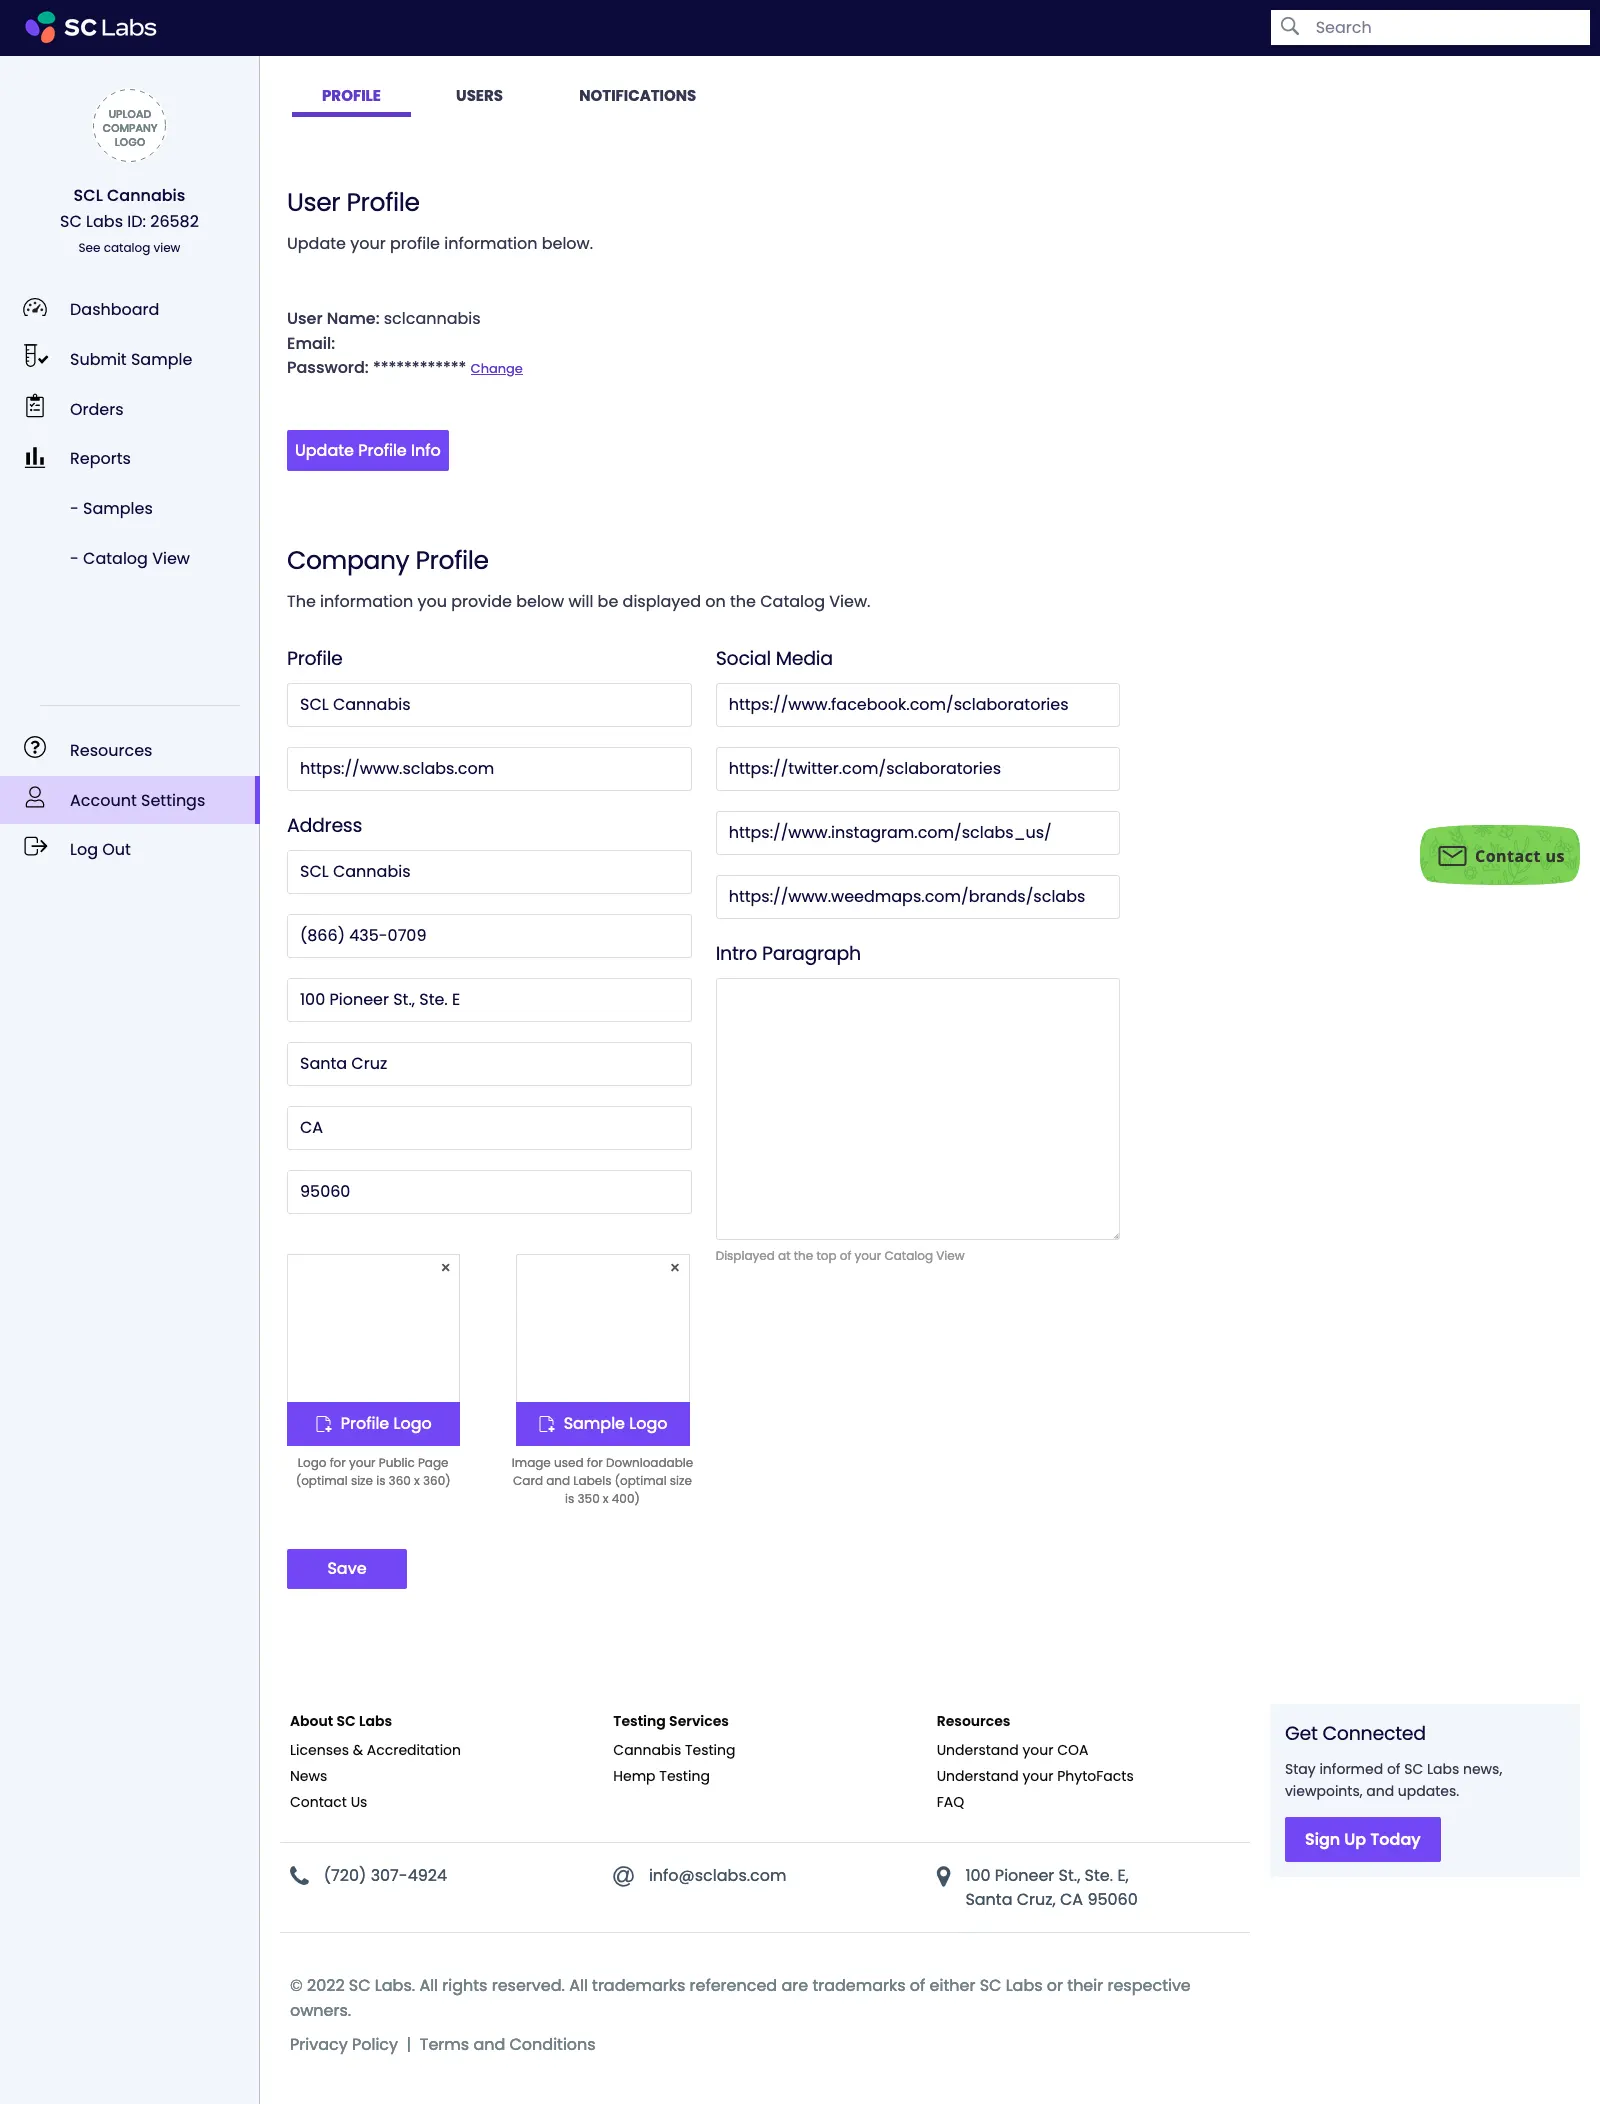
Task: Edit the phone number field
Action: coord(489,936)
